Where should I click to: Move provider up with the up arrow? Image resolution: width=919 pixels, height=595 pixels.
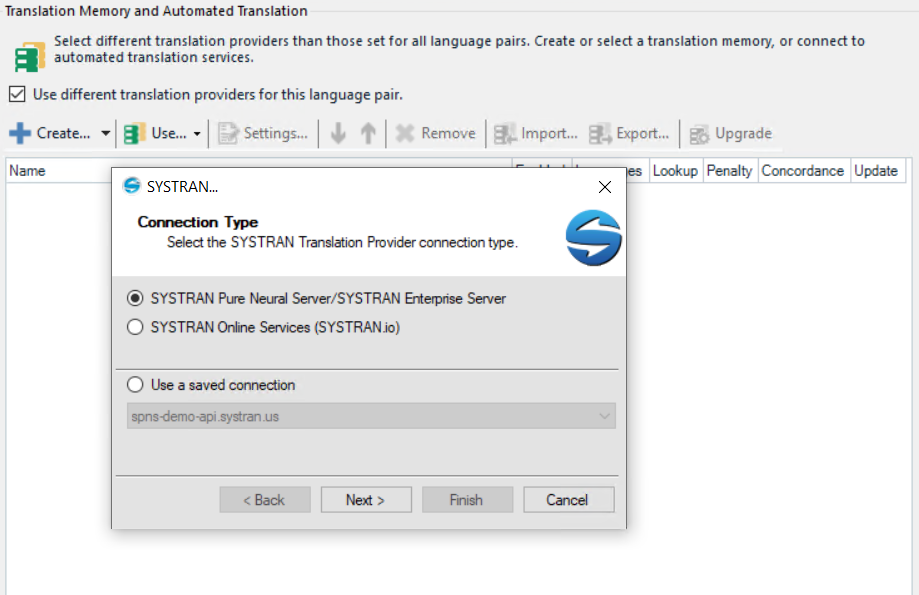pyautogui.click(x=368, y=133)
